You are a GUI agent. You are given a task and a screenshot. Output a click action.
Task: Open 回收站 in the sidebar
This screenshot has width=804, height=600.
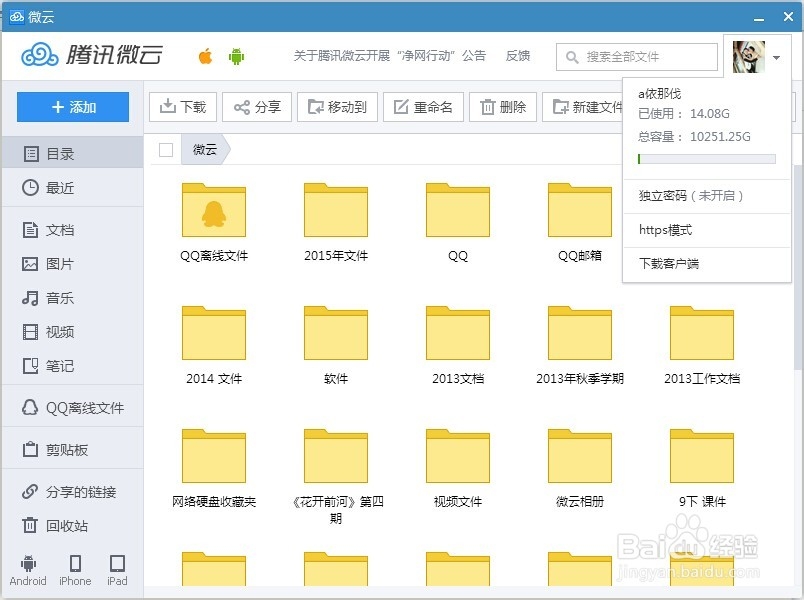pos(72,526)
